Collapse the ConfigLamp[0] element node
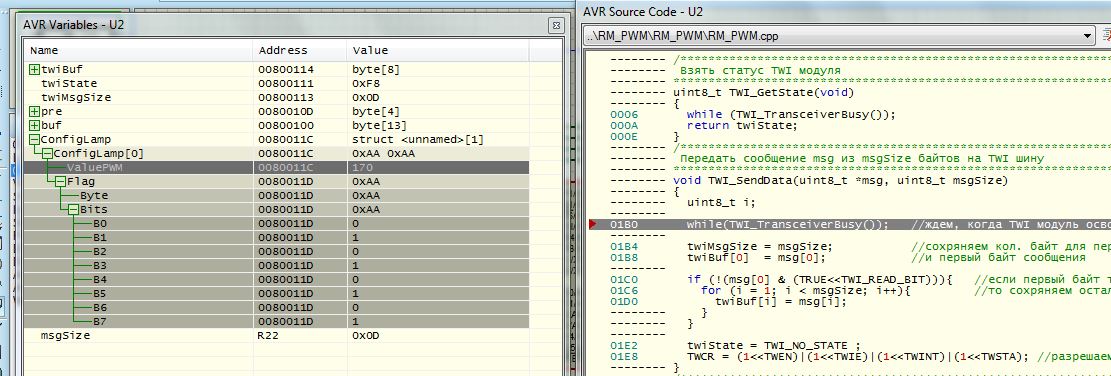Image resolution: width=1111 pixels, height=376 pixels. [47, 154]
